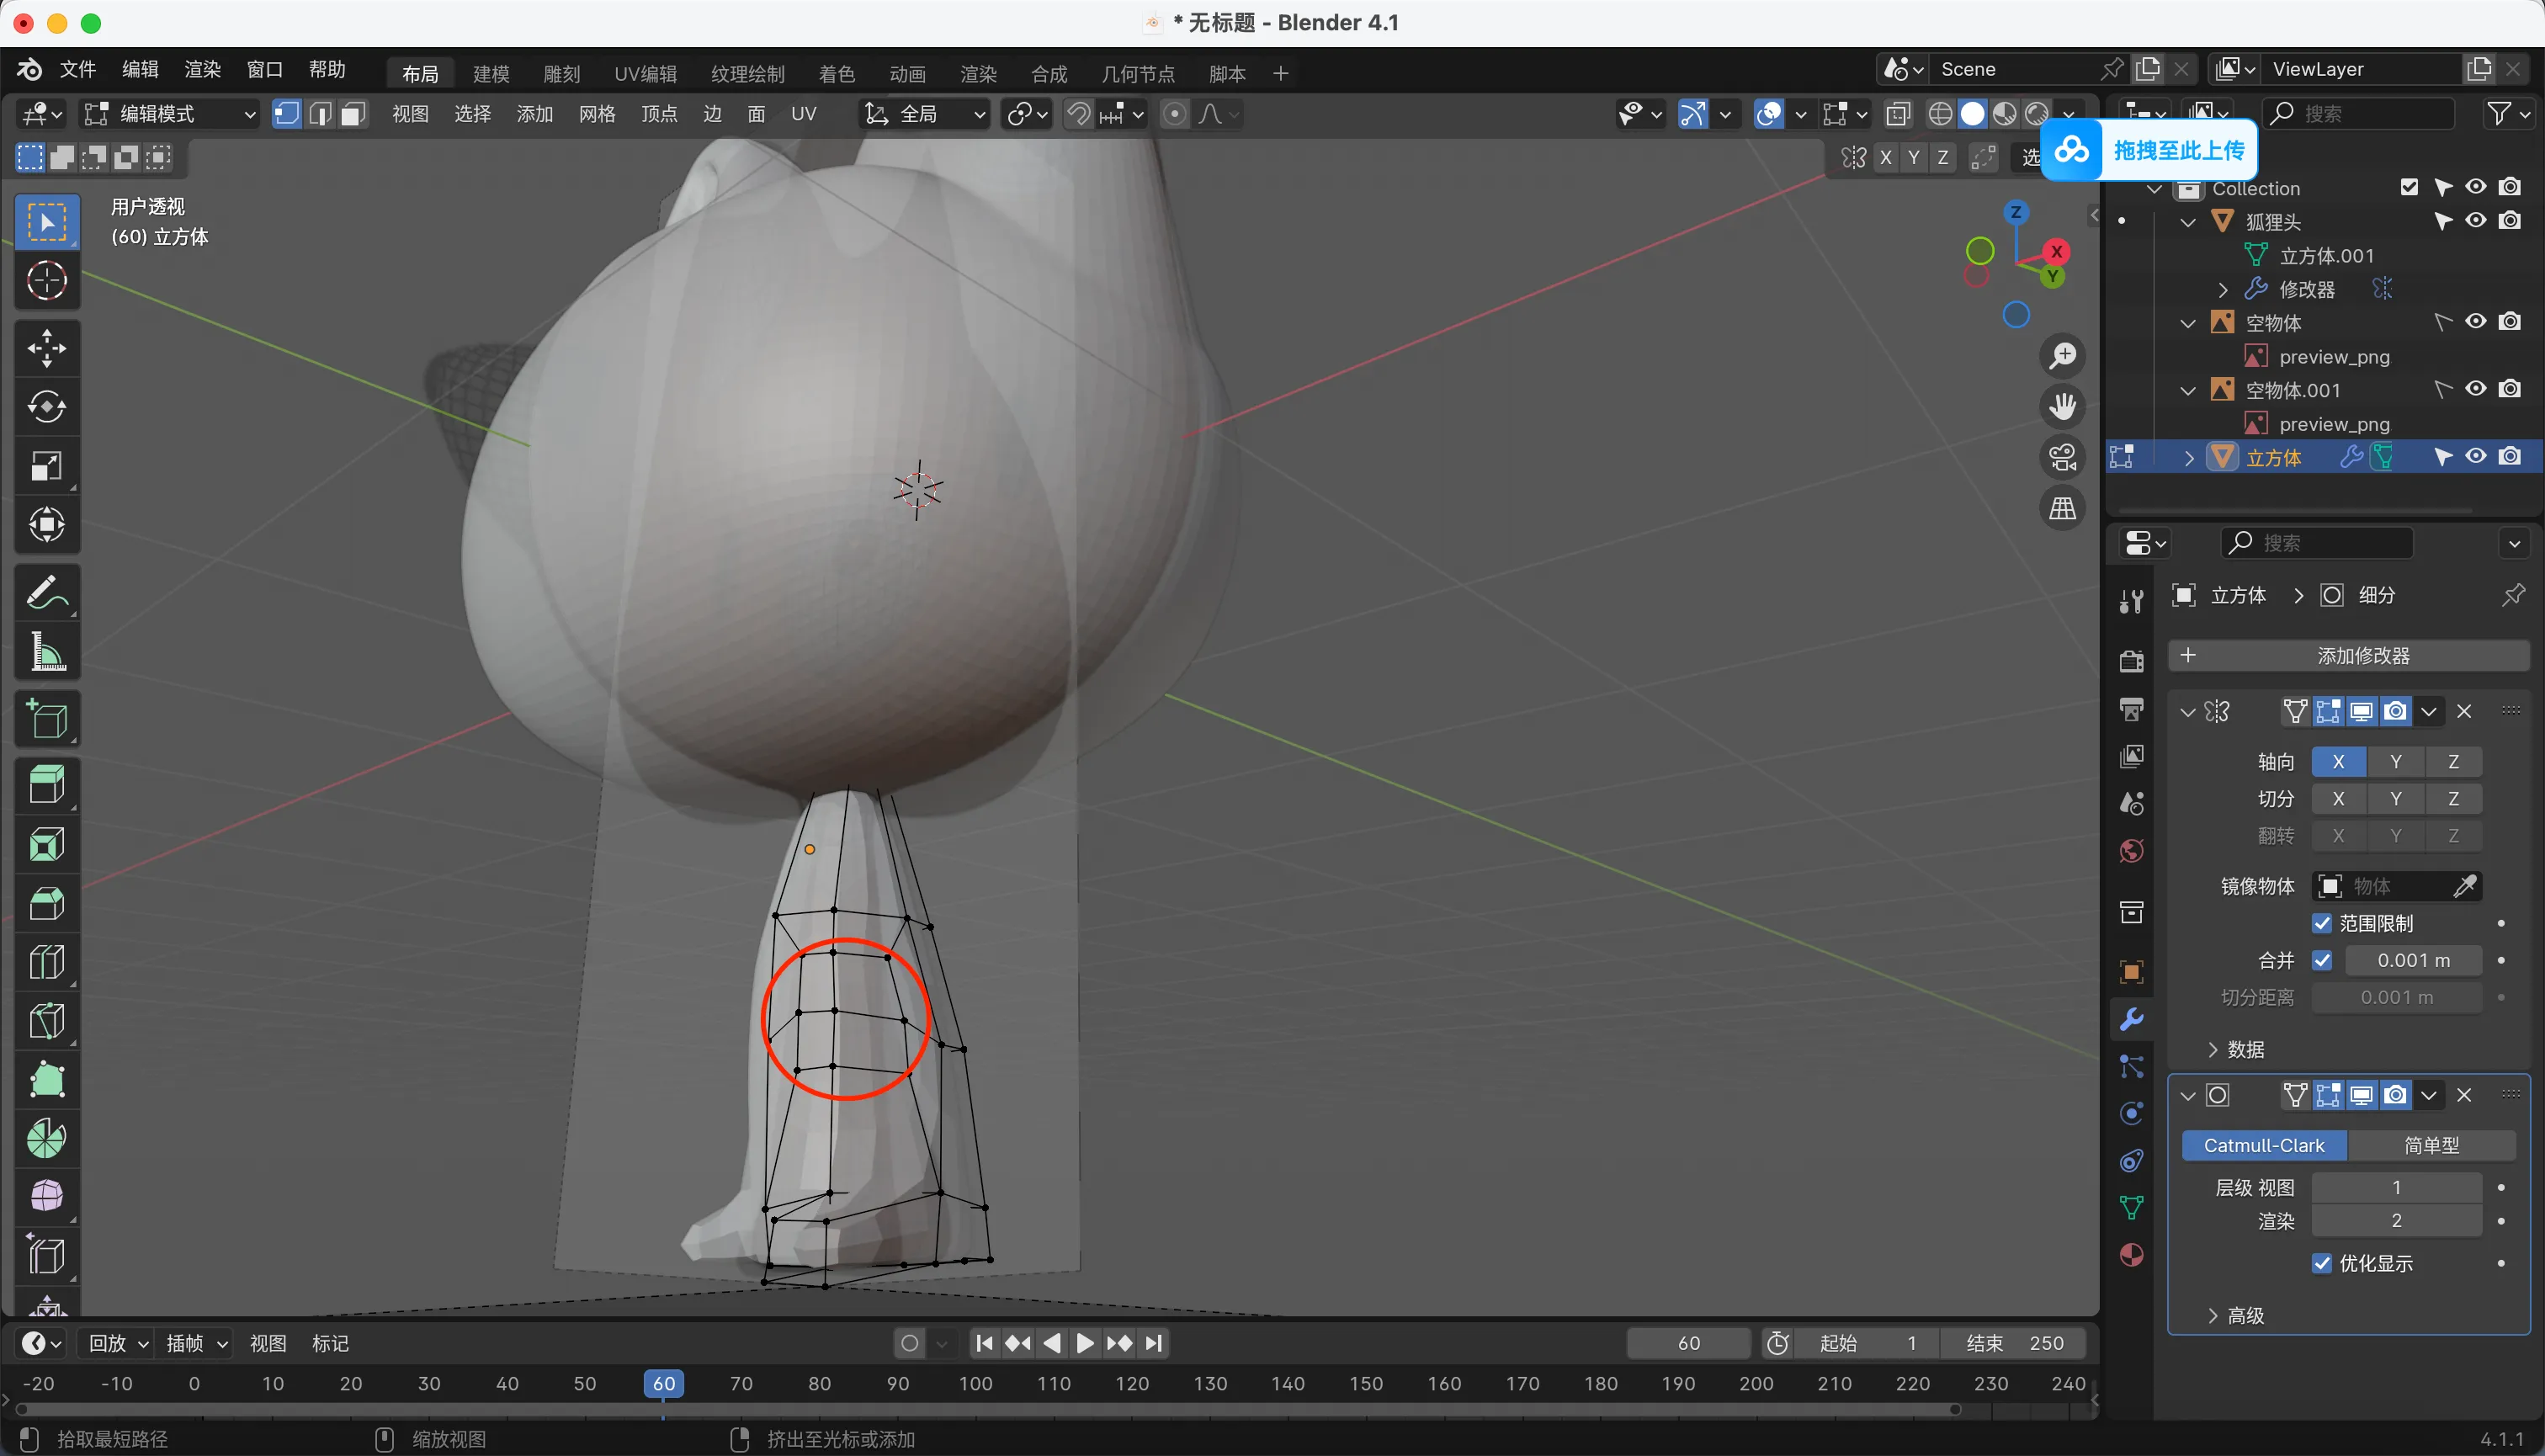
Task: Select the Loop Cut tool
Action: 47,962
